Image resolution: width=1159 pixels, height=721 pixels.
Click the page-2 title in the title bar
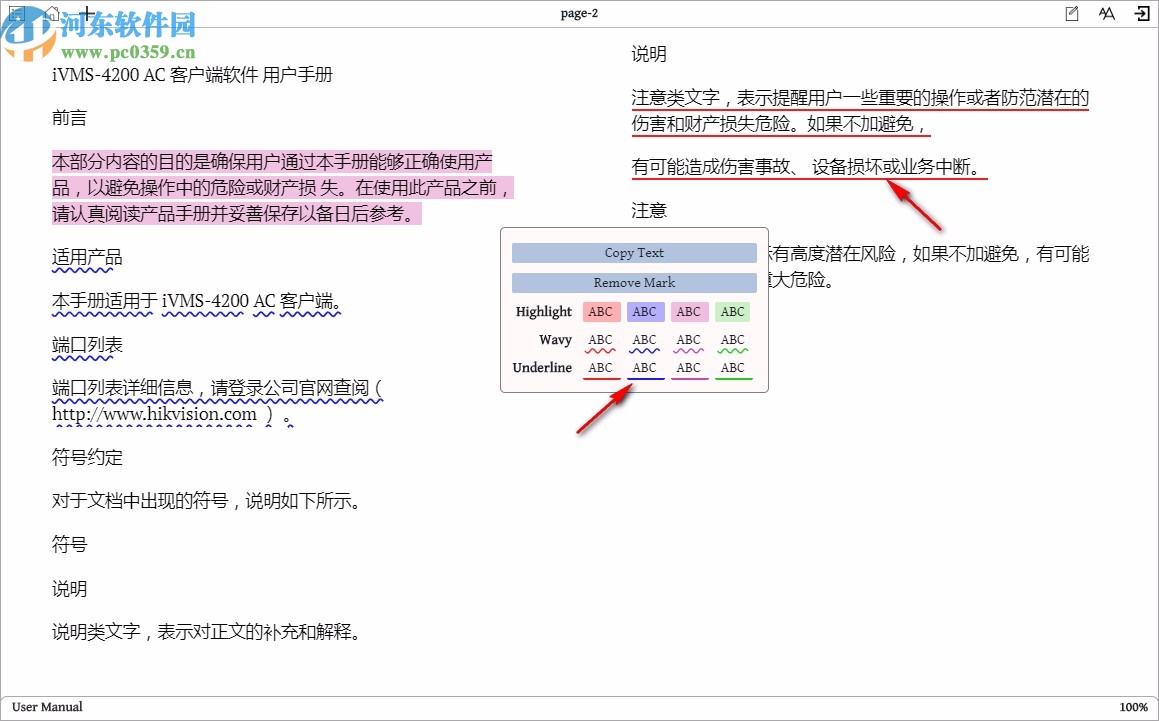[580, 13]
